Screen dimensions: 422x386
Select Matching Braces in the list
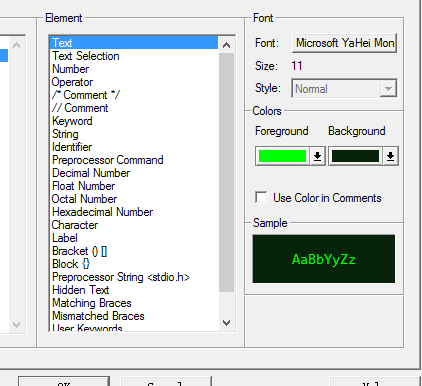[x=92, y=303]
